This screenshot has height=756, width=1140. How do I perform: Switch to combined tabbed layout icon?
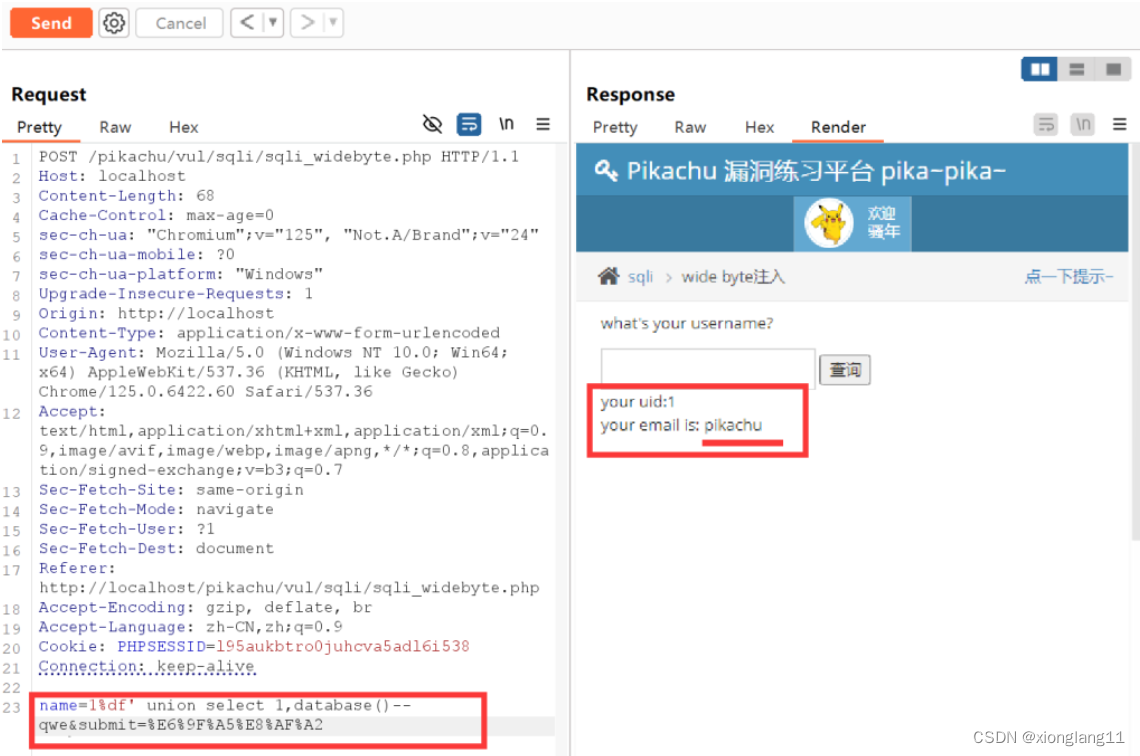[1113, 69]
